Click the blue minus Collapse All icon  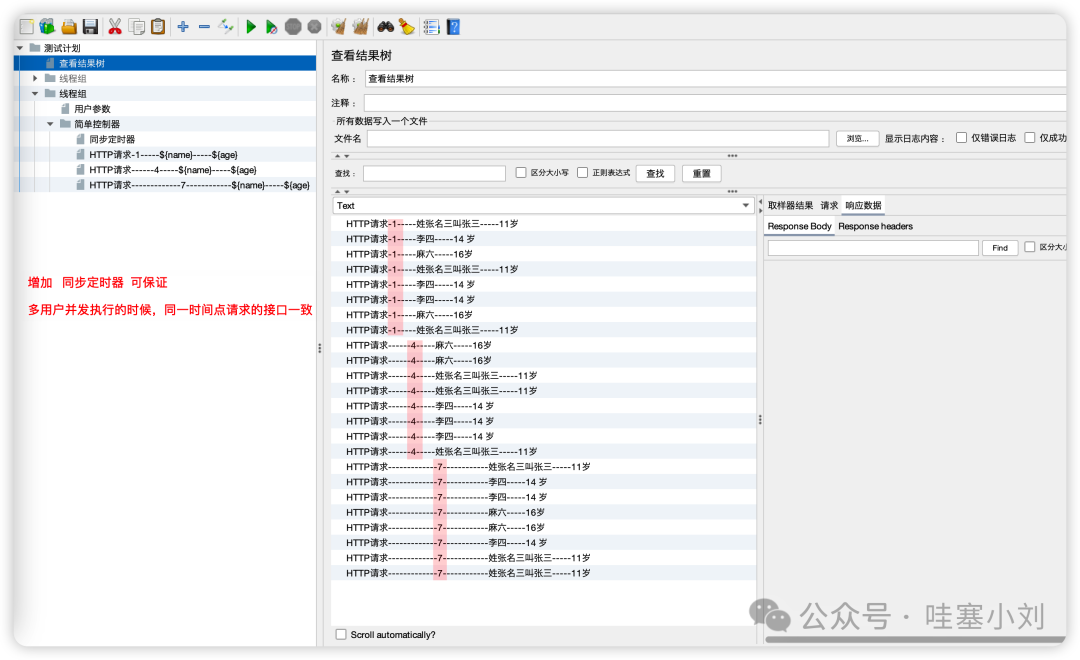pyautogui.click(x=205, y=27)
